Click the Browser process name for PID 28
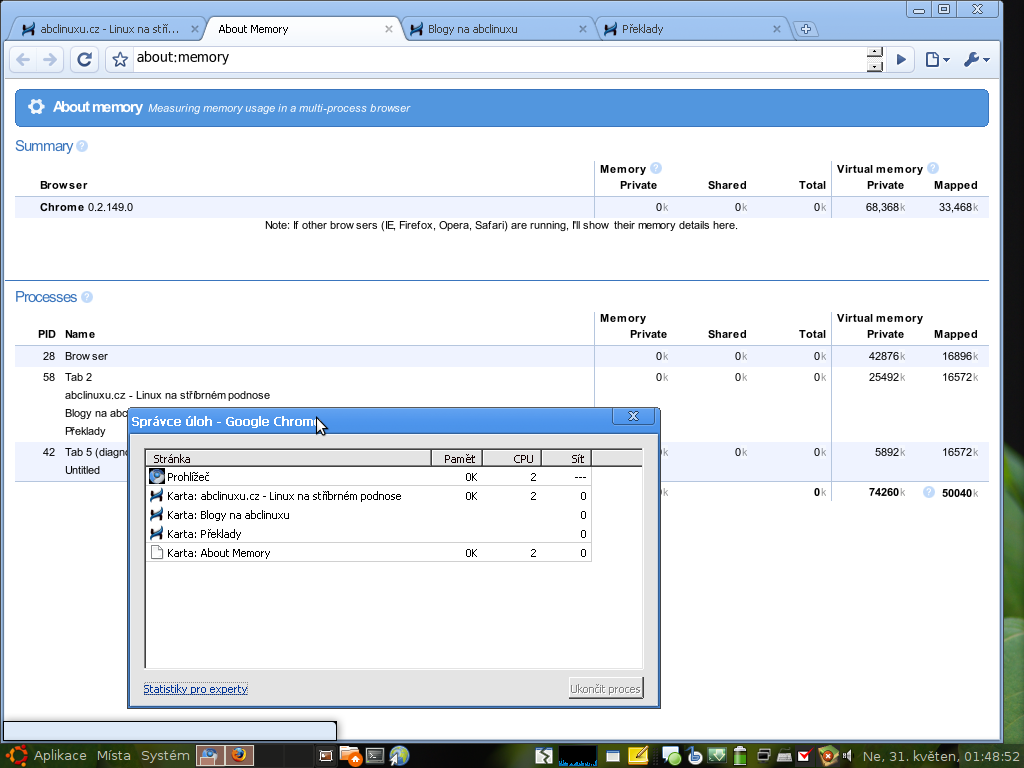 (x=86, y=356)
